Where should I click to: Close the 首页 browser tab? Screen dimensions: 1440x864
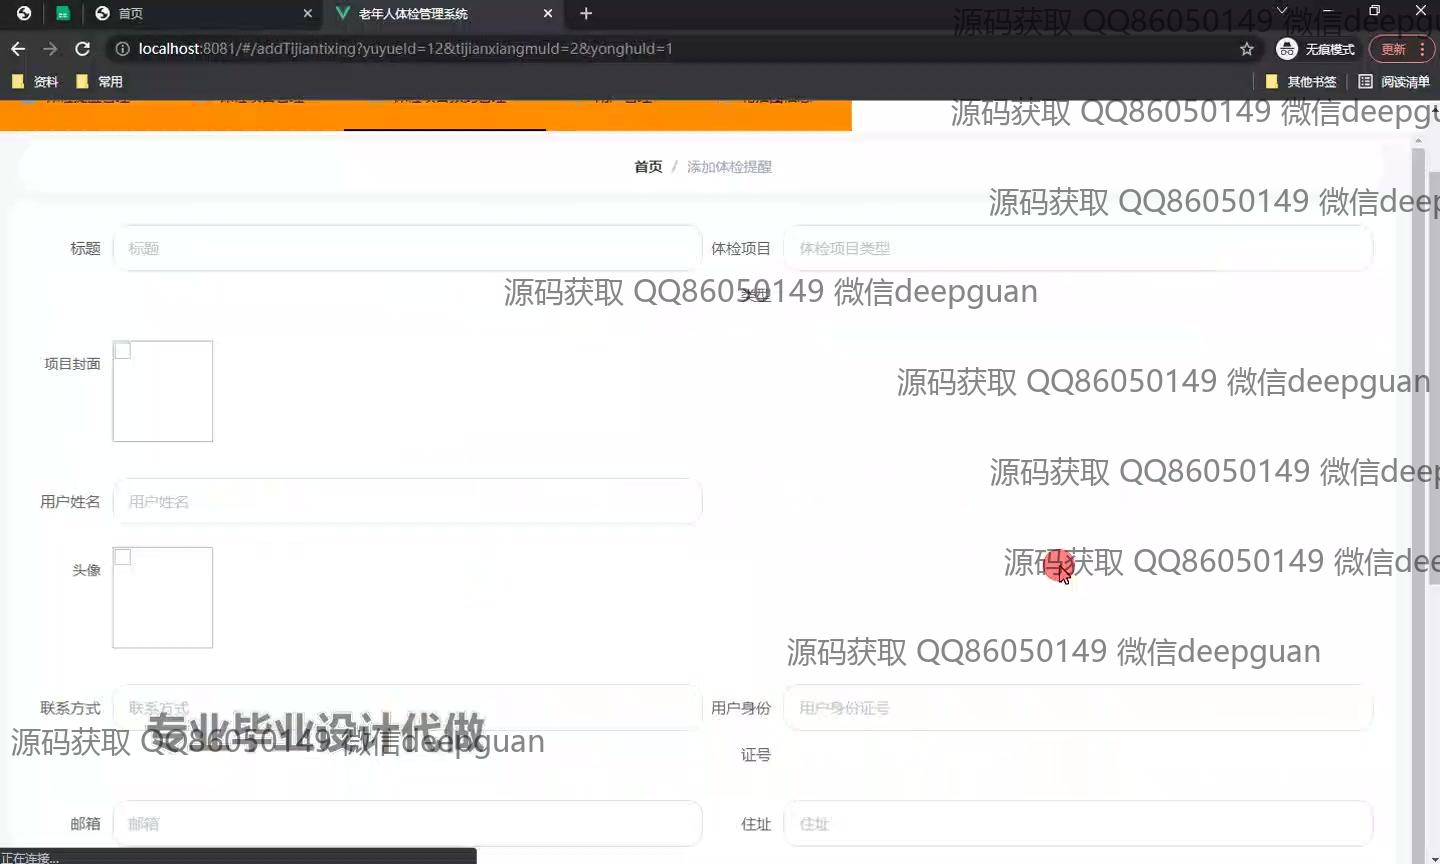pyautogui.click(x=308, y=14)
